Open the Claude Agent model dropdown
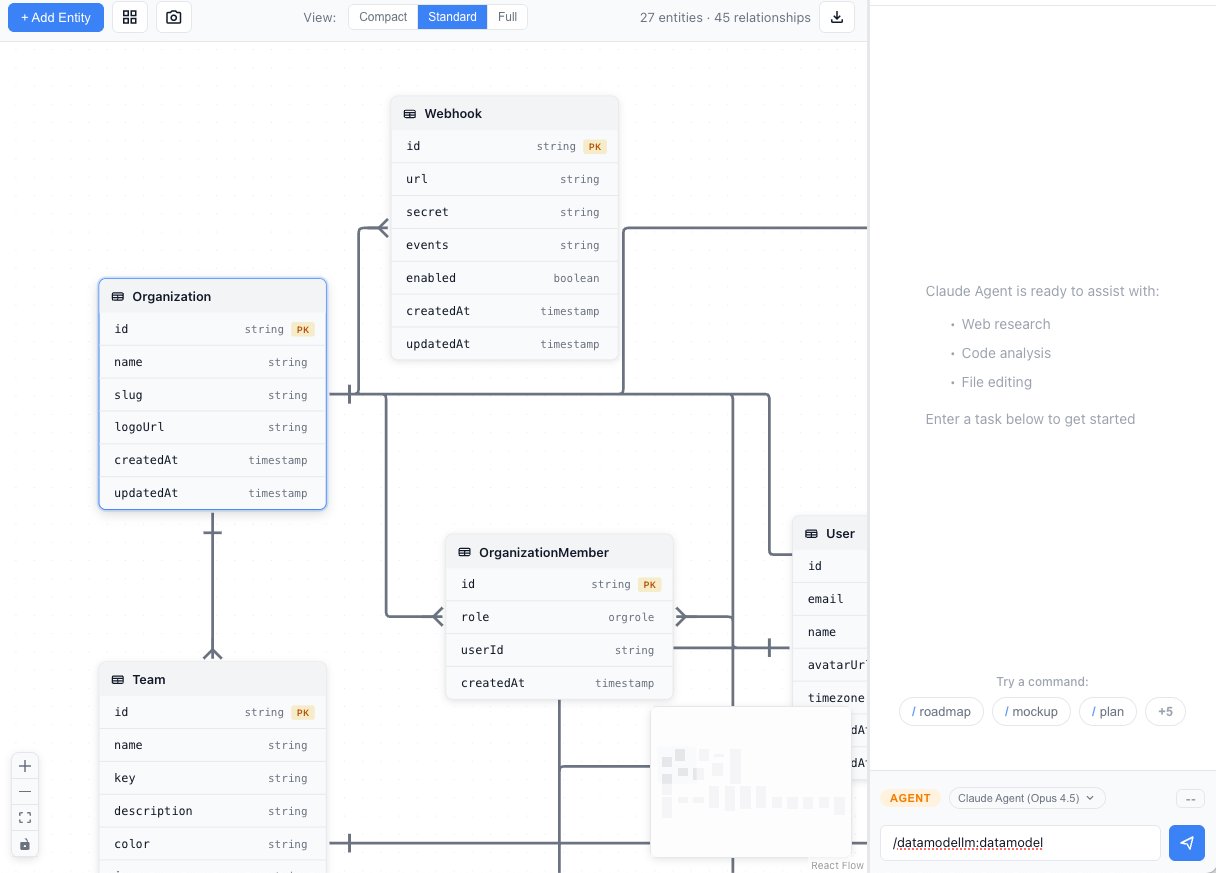 [x=1027, y=798]
